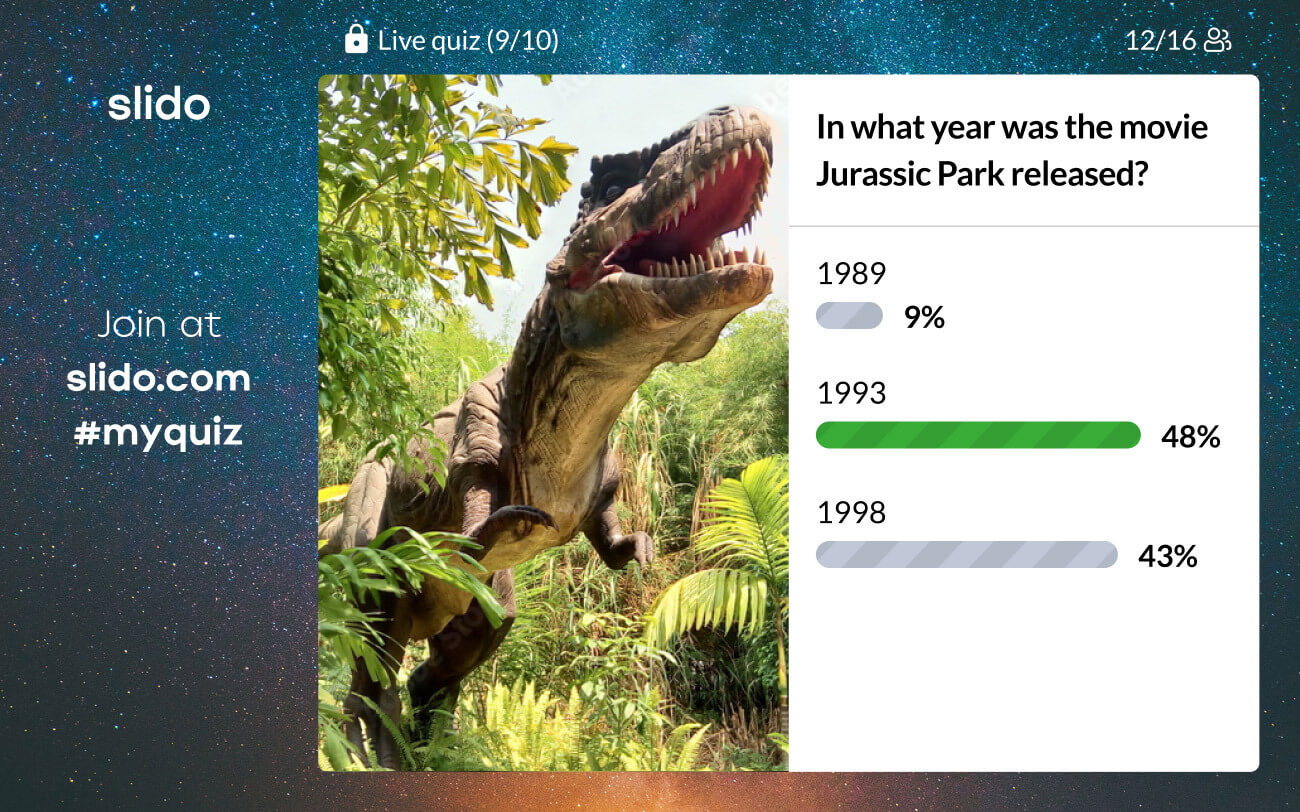The image size is (1300, 812).
Task: Click the slido logo
Action: 159,105
